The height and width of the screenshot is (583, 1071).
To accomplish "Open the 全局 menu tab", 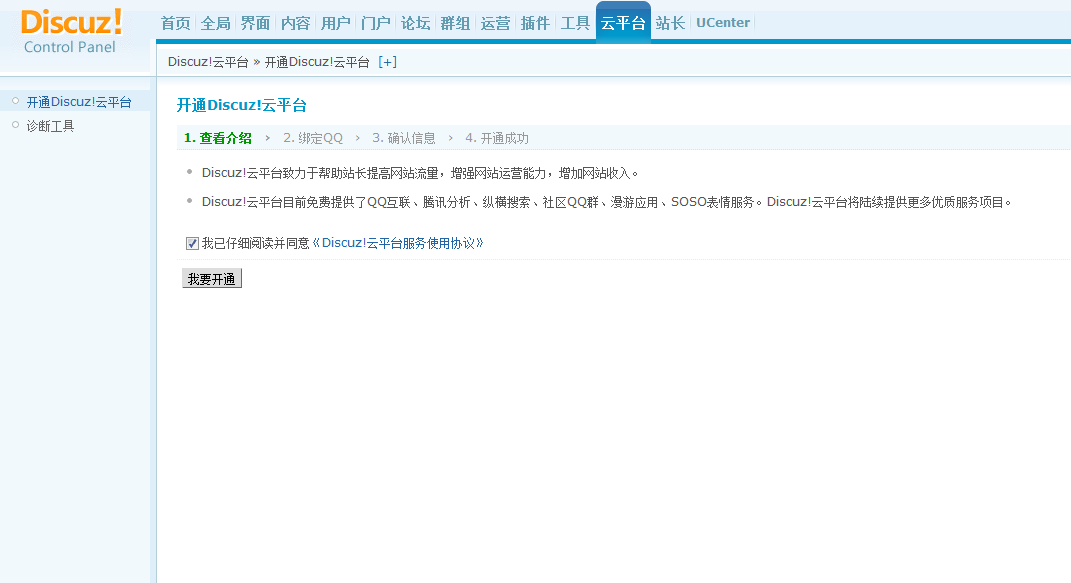I will pos(215,23).
